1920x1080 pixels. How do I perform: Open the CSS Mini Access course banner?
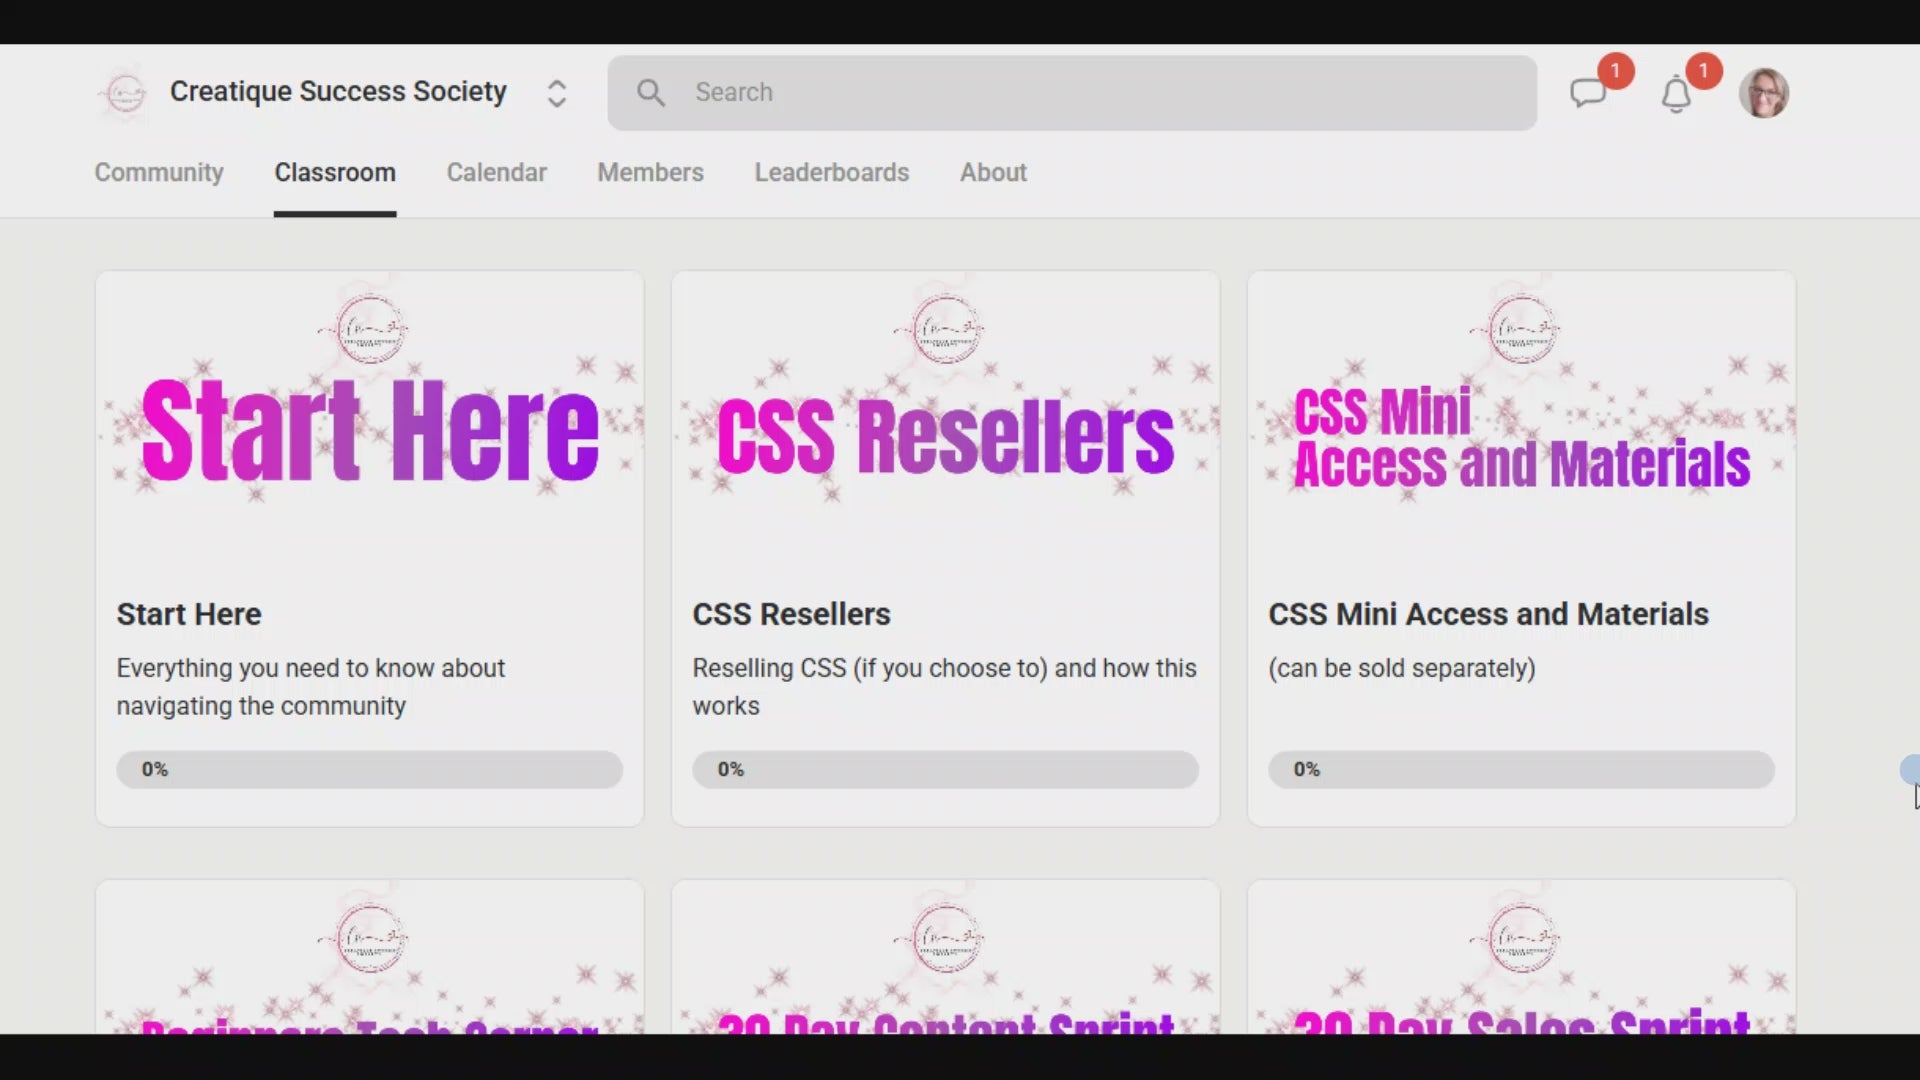(x=1521, y=420)
